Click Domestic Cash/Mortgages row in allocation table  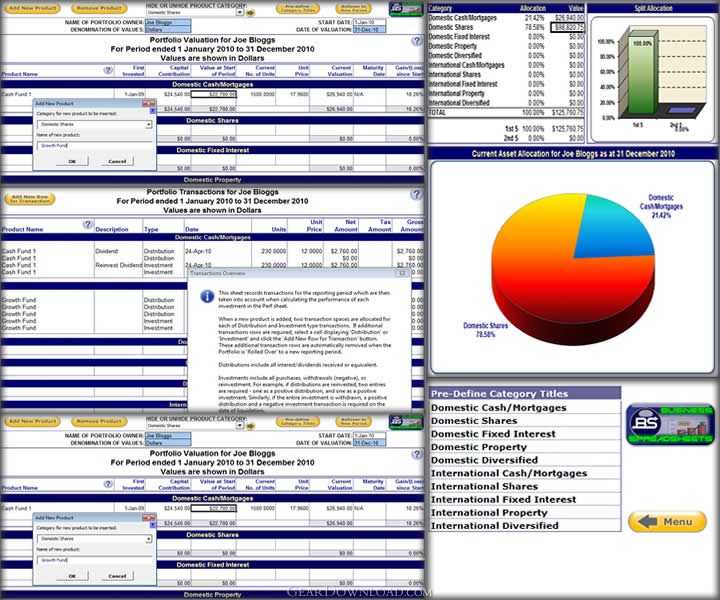[x=506, y=17]
